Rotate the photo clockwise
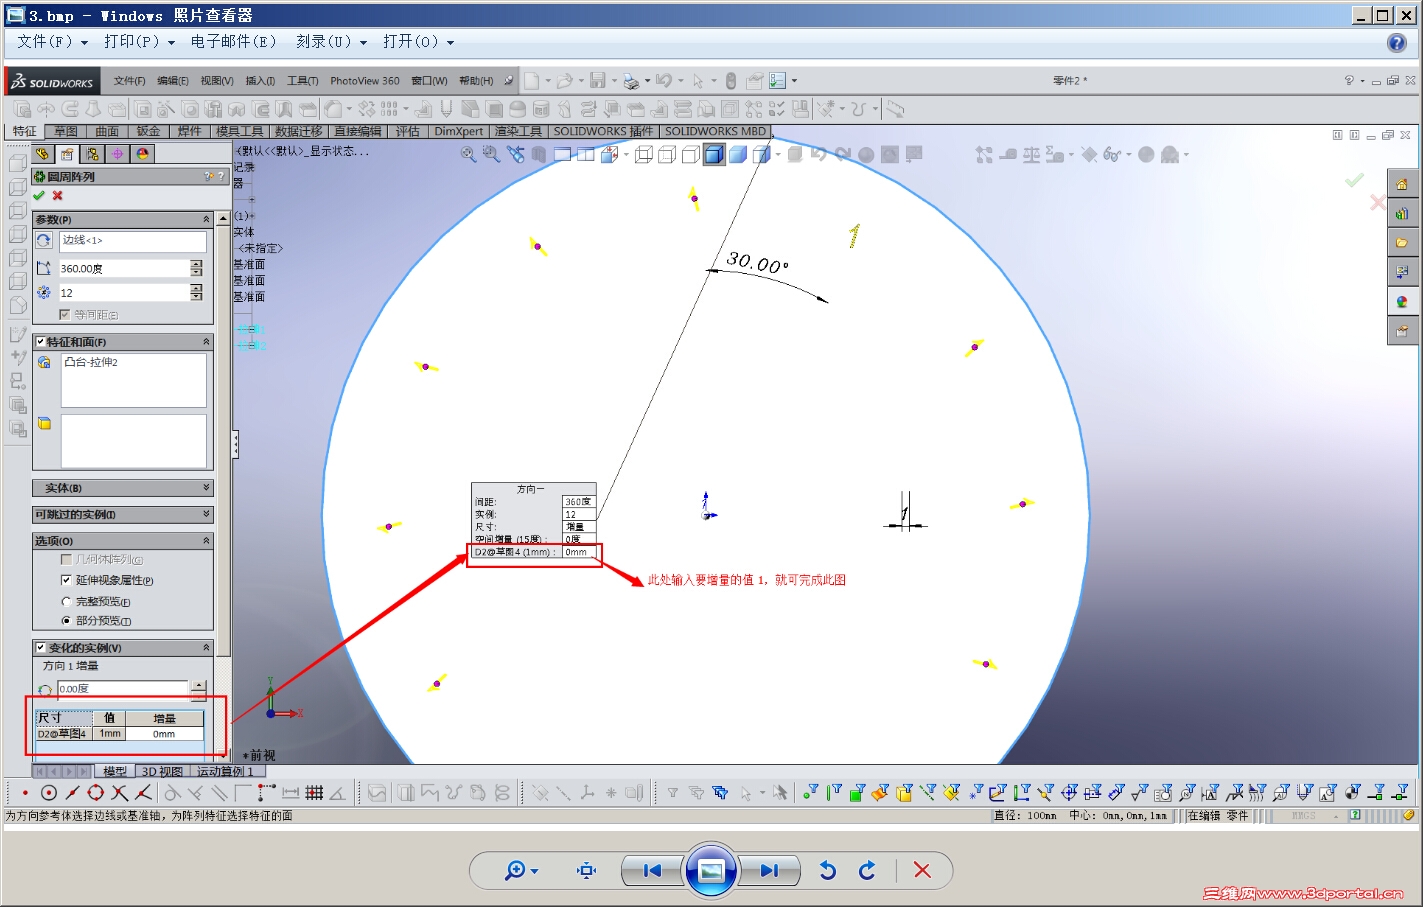The height and width of the screenshot is (907, 1423). point(867,871)
